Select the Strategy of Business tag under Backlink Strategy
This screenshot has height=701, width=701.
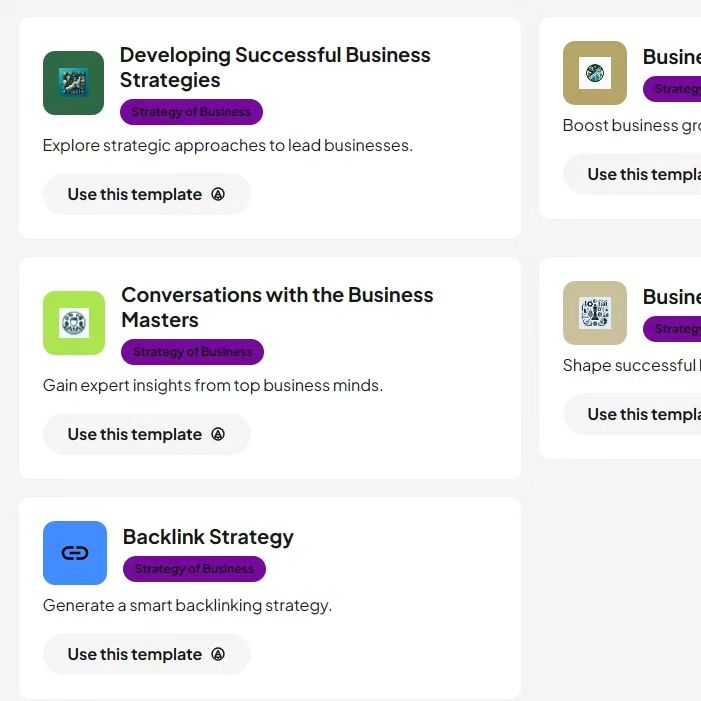[x=194, y=569]
